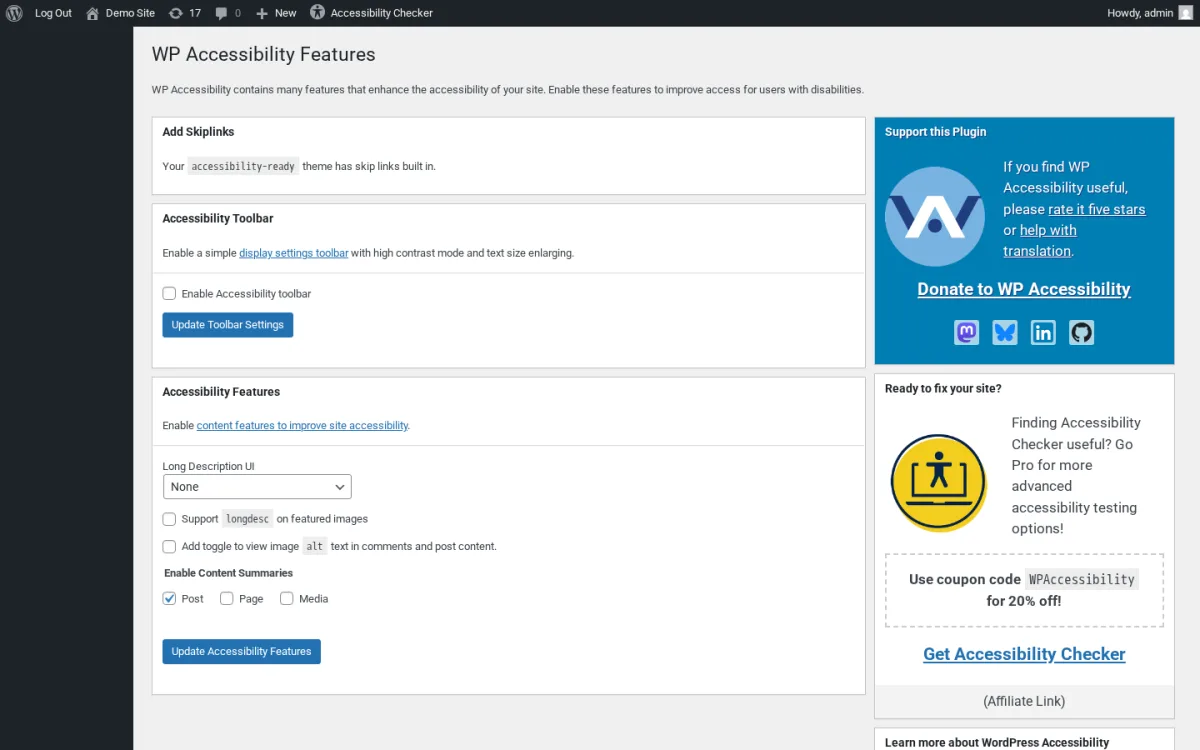This screenshot has width=1200, height=750.
Task: Uncheck the Post content summaries checkbox
Action: point(169,598)
